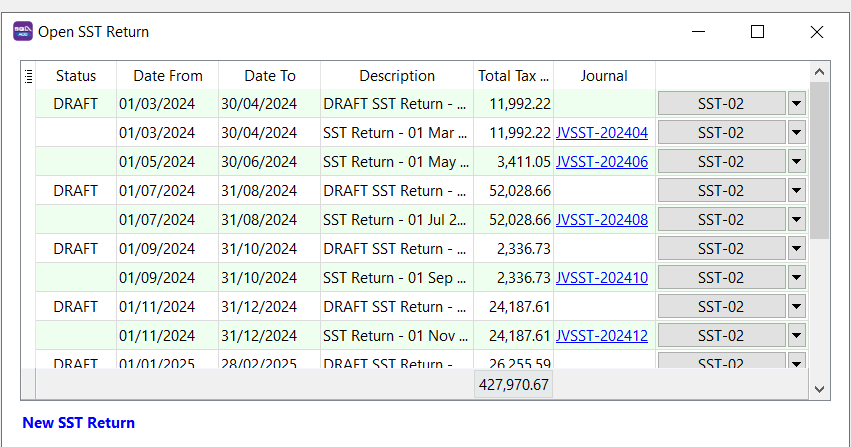This screenshot has width=851, height=447.
Task: Click scrollbar up arrow
Action: [x=819, y=72]
